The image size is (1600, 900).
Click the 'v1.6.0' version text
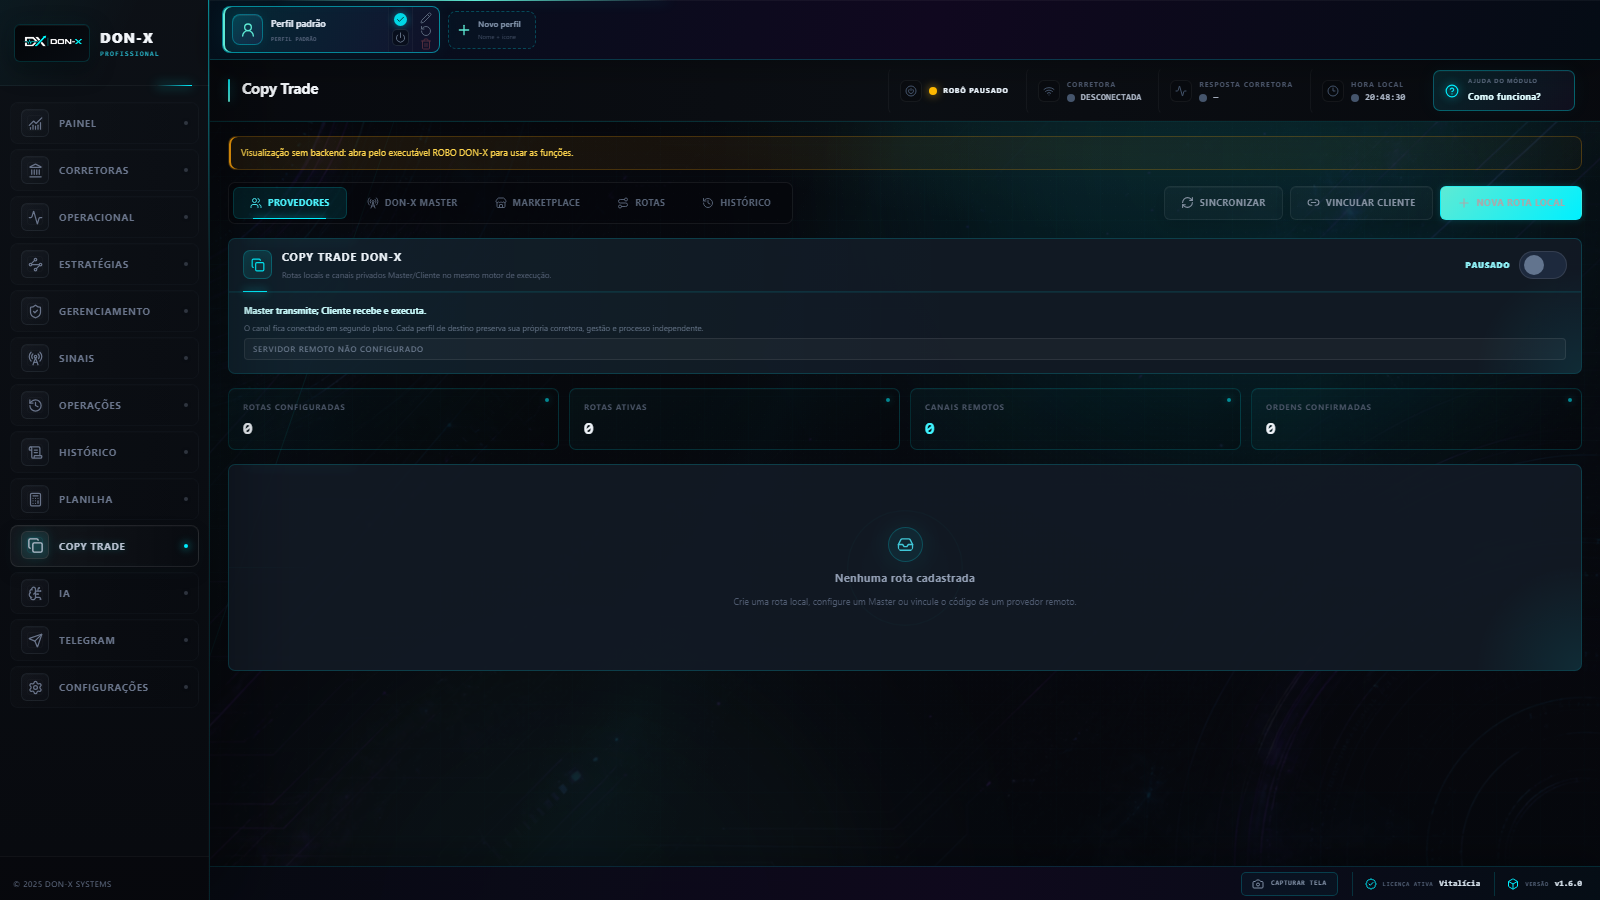click(x=1568, y=884)
